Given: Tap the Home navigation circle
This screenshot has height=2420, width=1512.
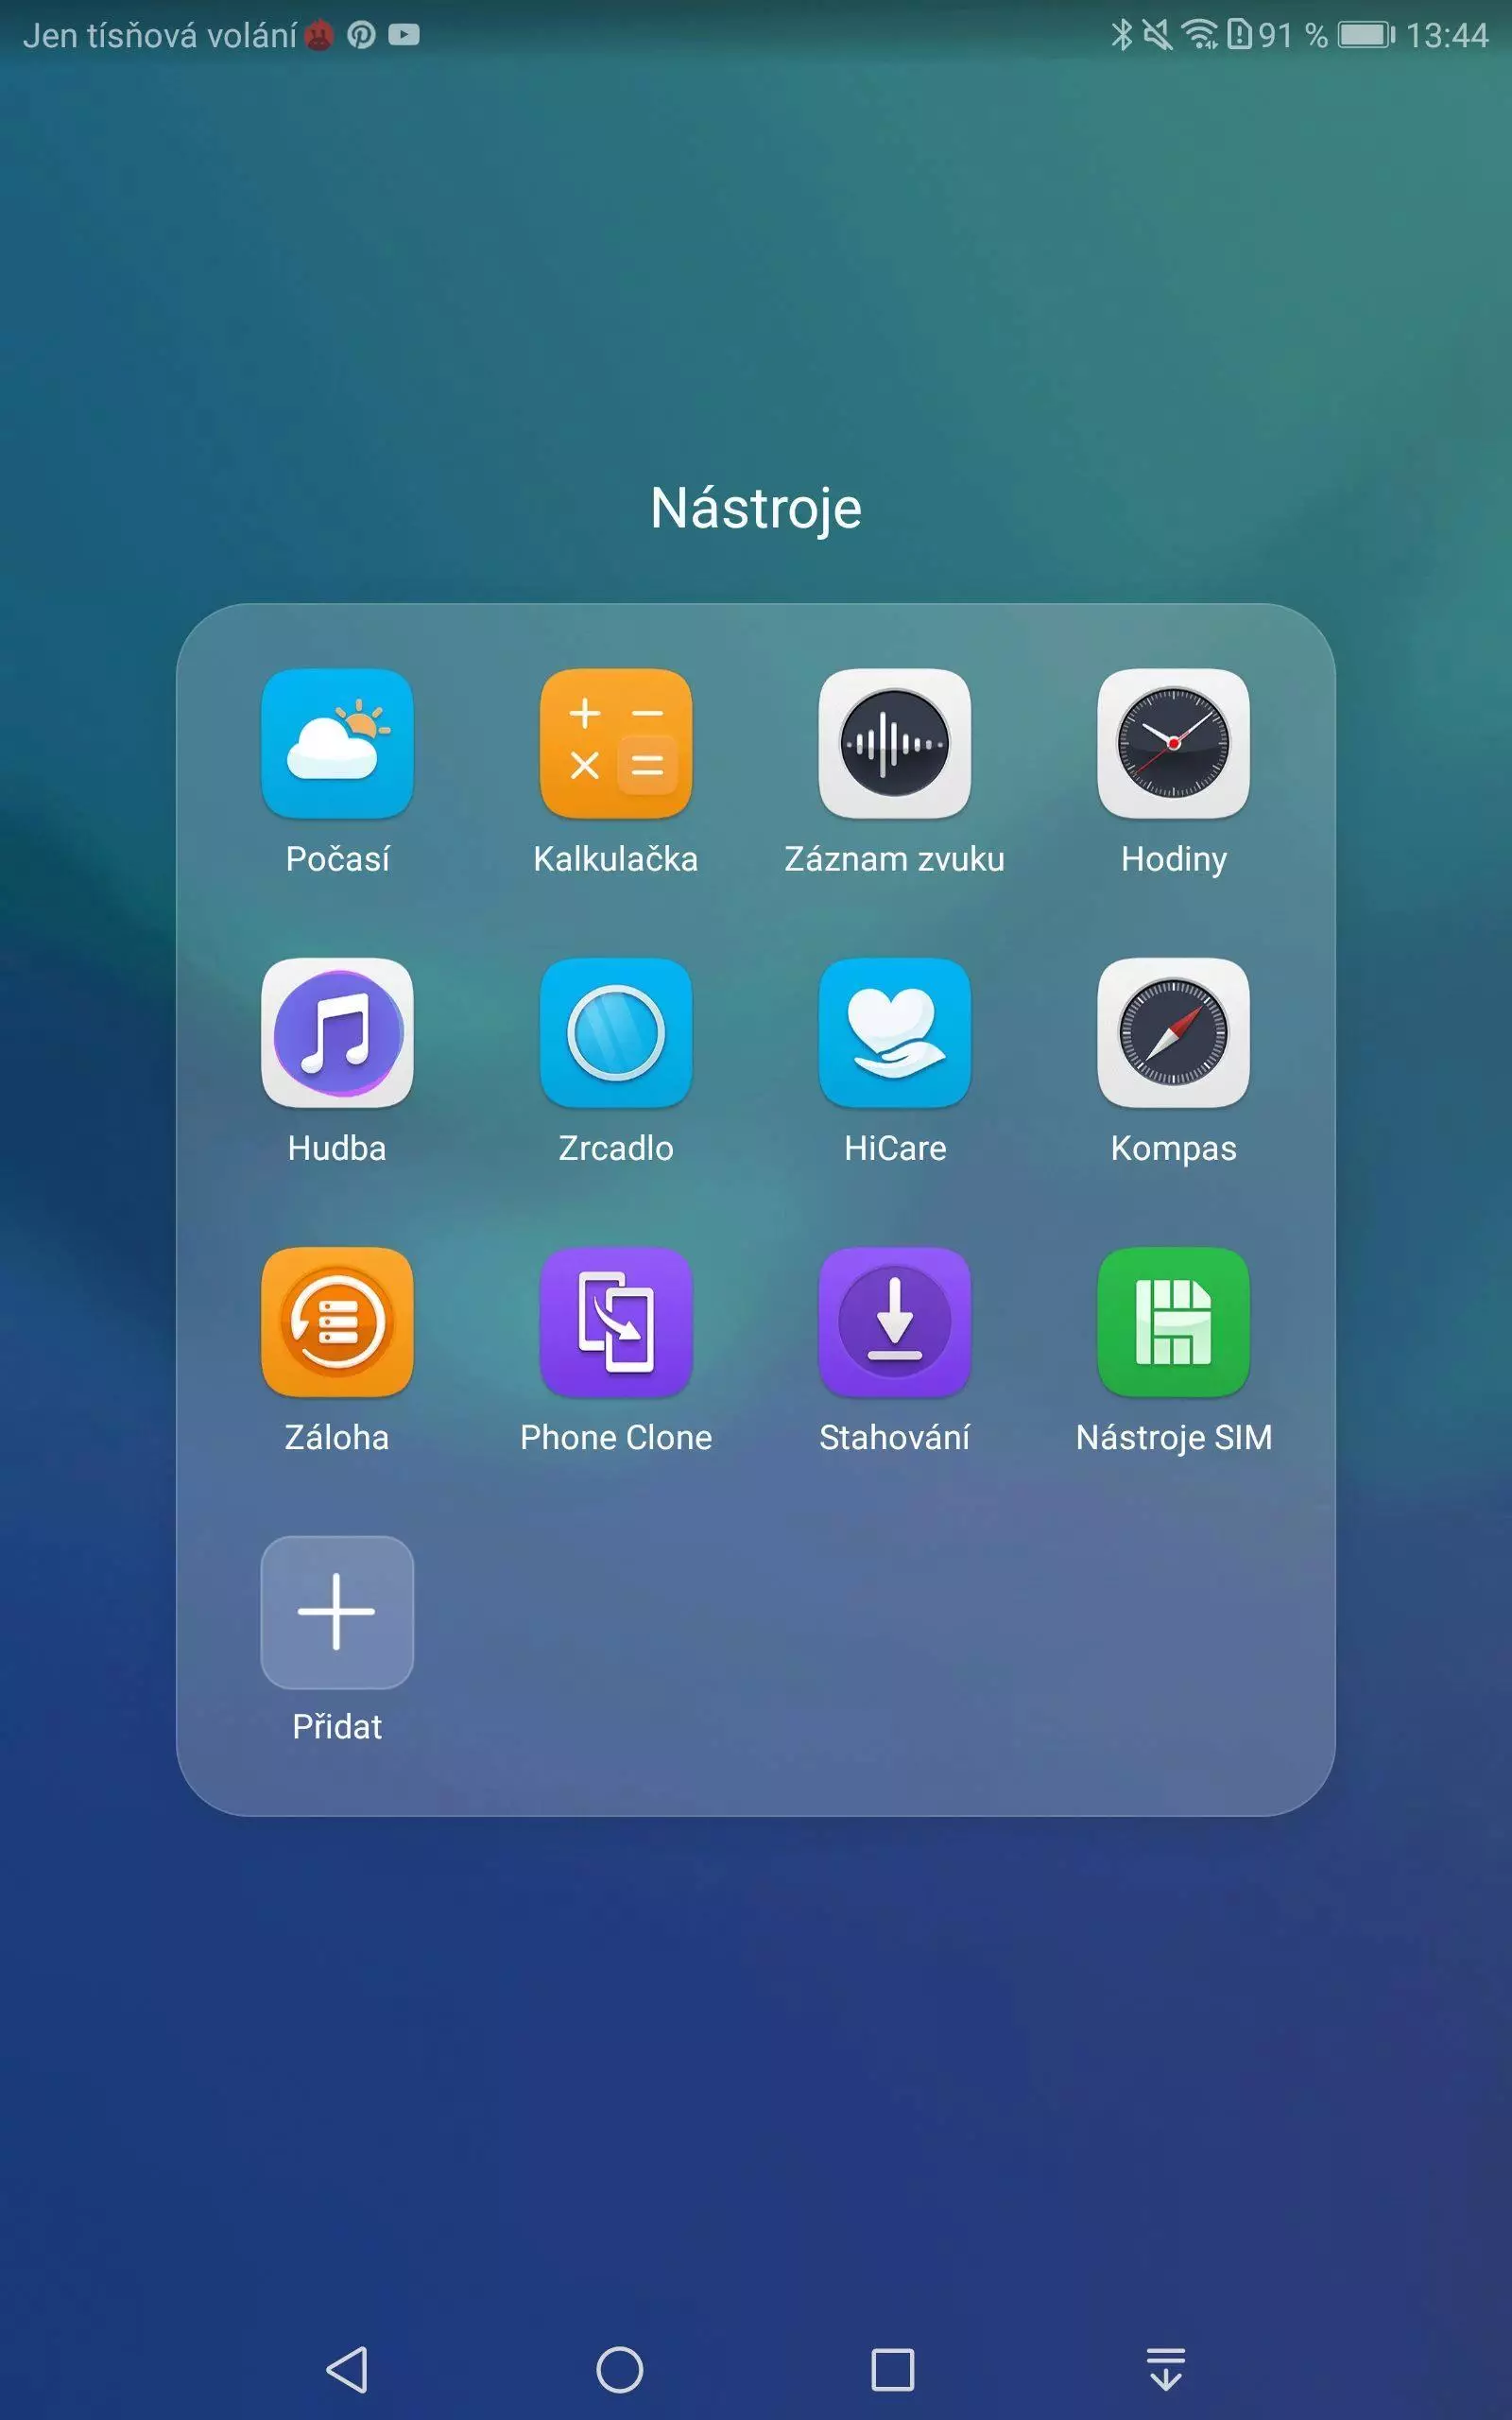Looking at the screenshot, I should tap(620, 2369).
